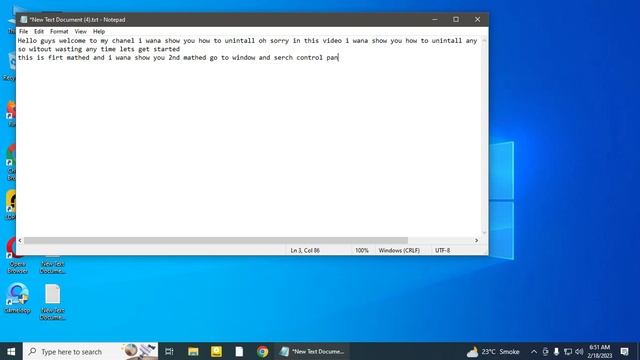Select the Opera Browser desktop shortcut
Image resolution: width=640 pixels, height=360 pixels.
pyautogui.click(x=17, y=256)
